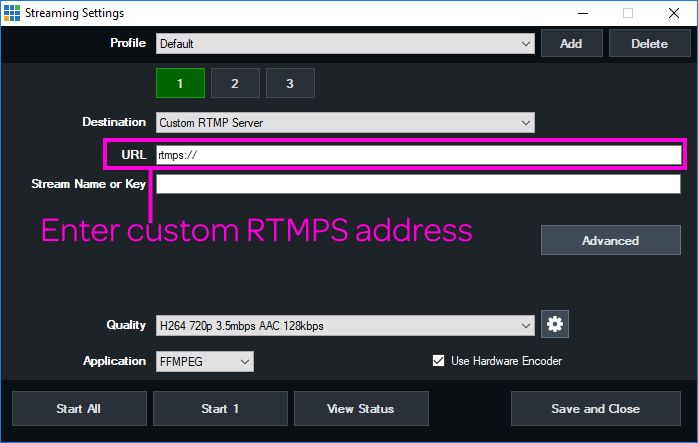
Task: Click the Stream Name or Key field
Action: pyautogui.click(x=418, y=184)
